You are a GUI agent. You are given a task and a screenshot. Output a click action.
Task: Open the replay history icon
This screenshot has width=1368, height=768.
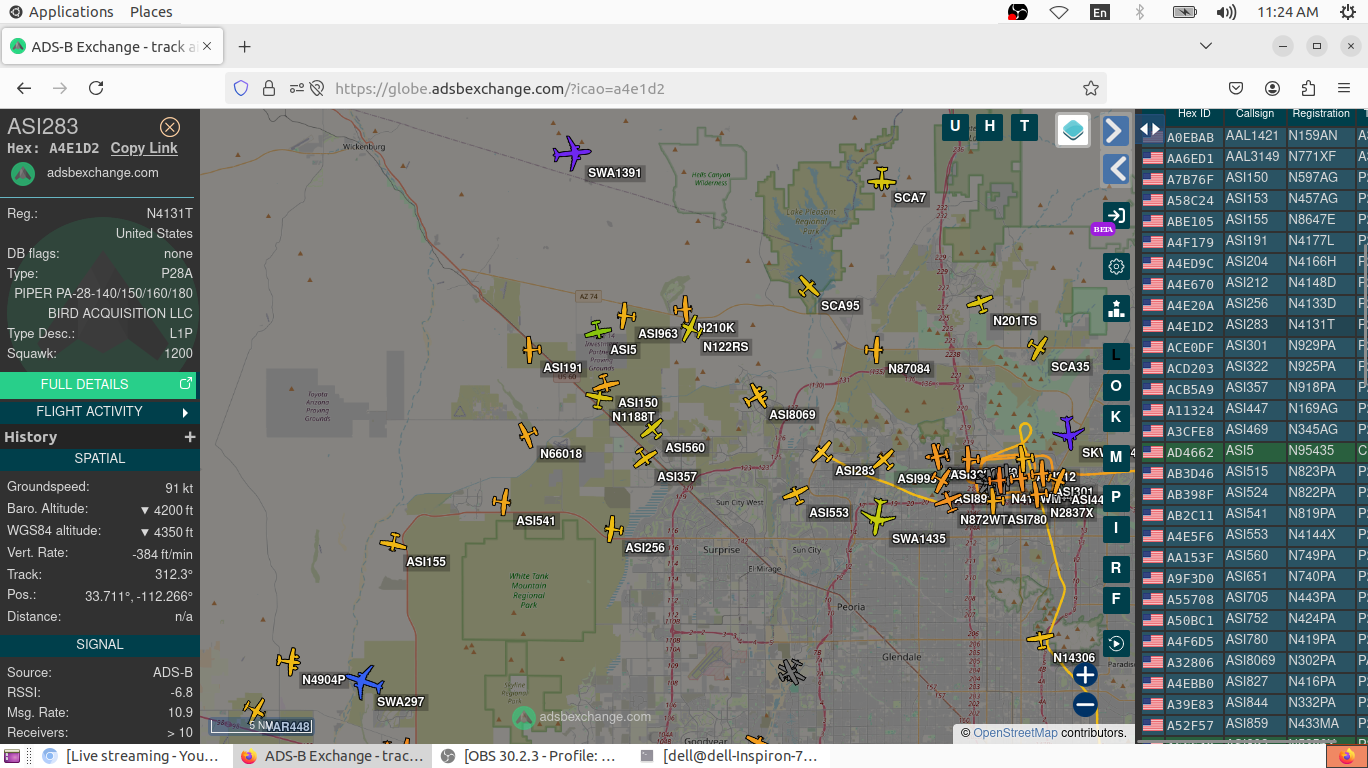point(1116,643)
